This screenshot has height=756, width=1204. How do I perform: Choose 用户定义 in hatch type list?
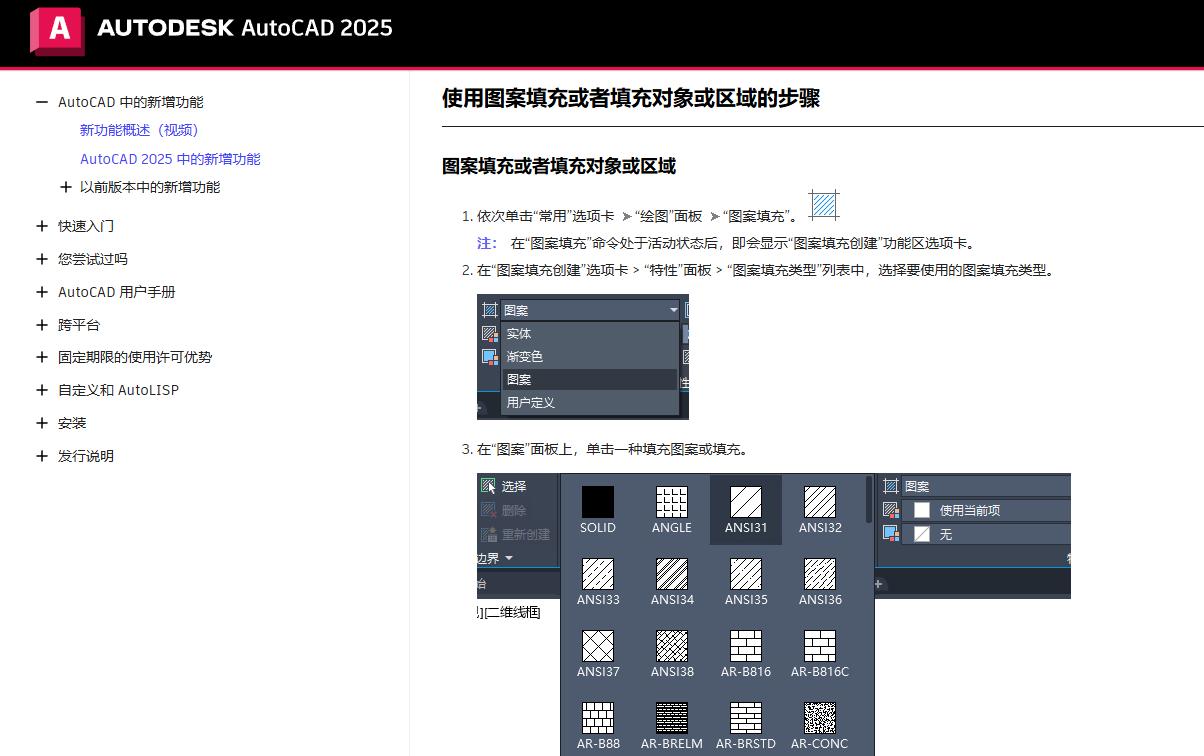tap(530, 402)
